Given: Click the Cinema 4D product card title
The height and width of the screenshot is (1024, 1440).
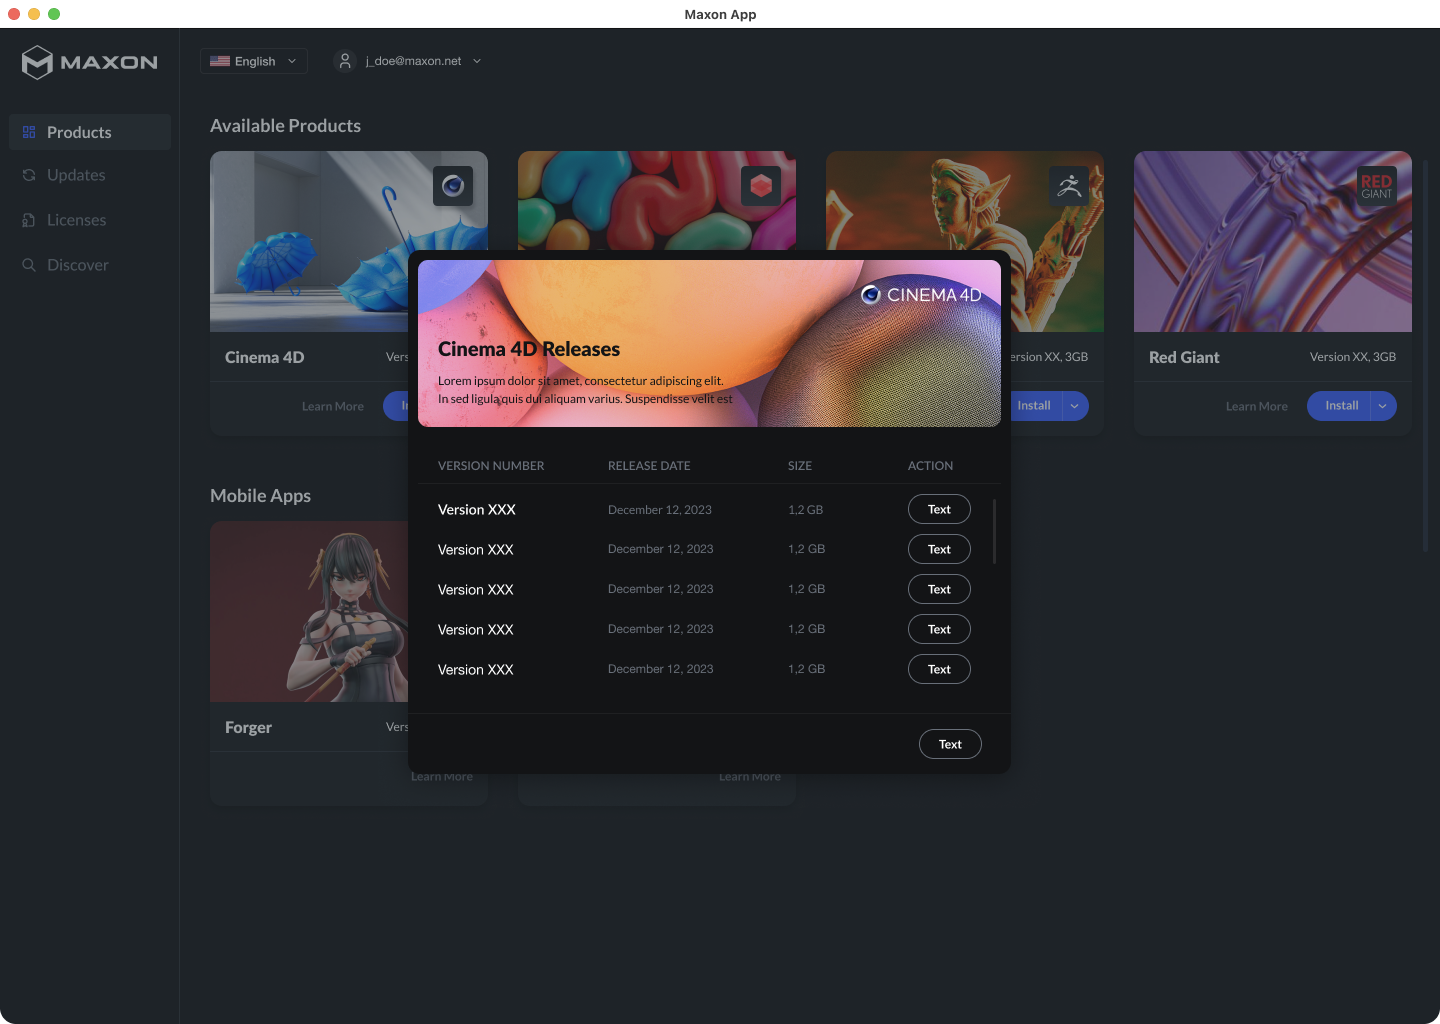Looking at the screenshot, I should point(265,357).
